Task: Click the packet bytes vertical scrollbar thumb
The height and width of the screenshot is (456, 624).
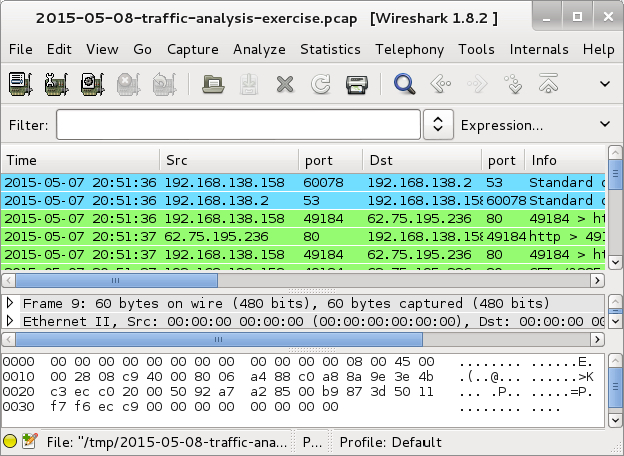Action: click(x=615, y=386)
